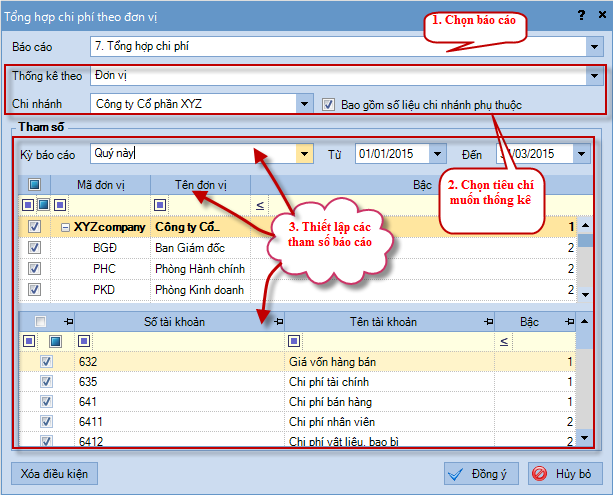
Task: Click the Tên đơn vị filter operator icon
Action: coord(160,204)
